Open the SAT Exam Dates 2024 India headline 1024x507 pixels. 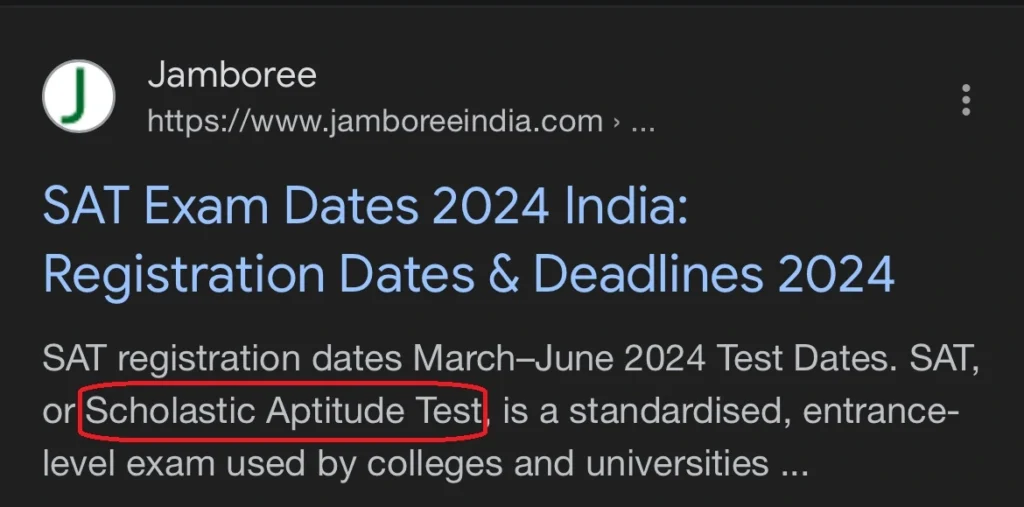click(x=366, y=208)
